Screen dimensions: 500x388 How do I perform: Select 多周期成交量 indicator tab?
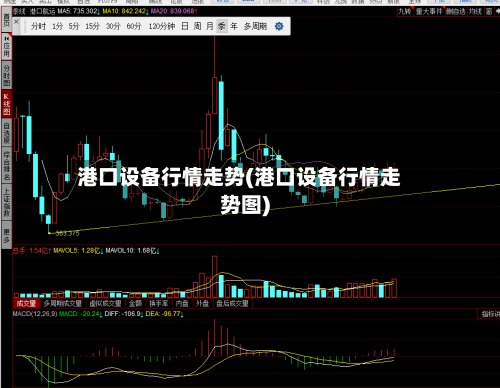62,303
